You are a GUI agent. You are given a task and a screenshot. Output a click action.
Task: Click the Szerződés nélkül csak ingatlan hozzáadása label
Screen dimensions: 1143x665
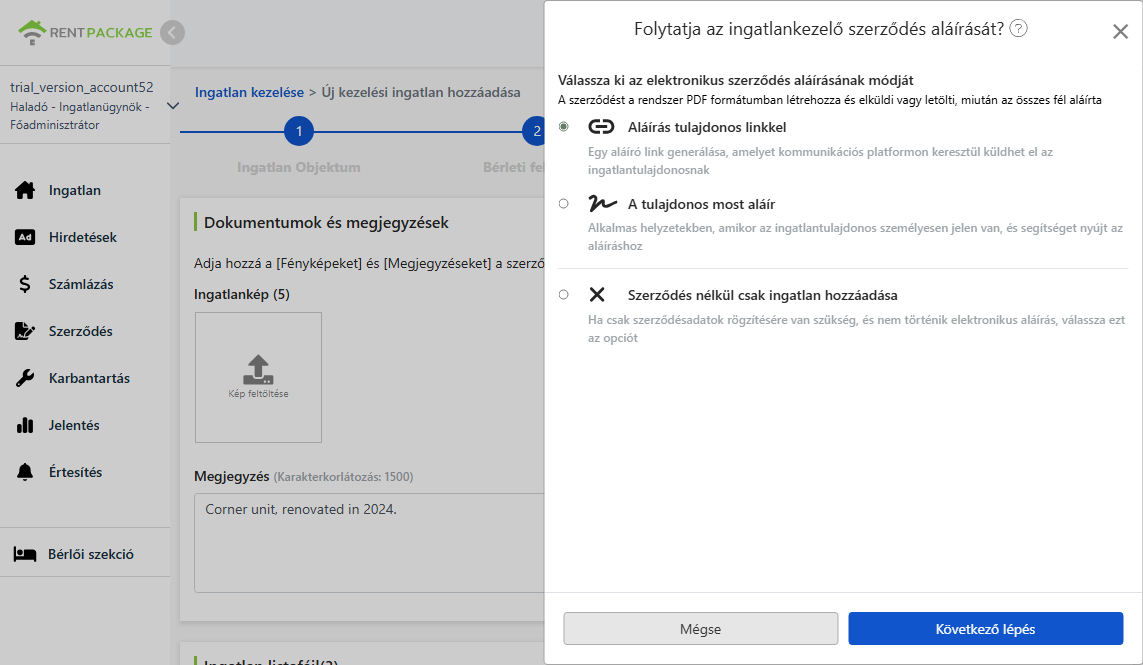pos(762,295)
